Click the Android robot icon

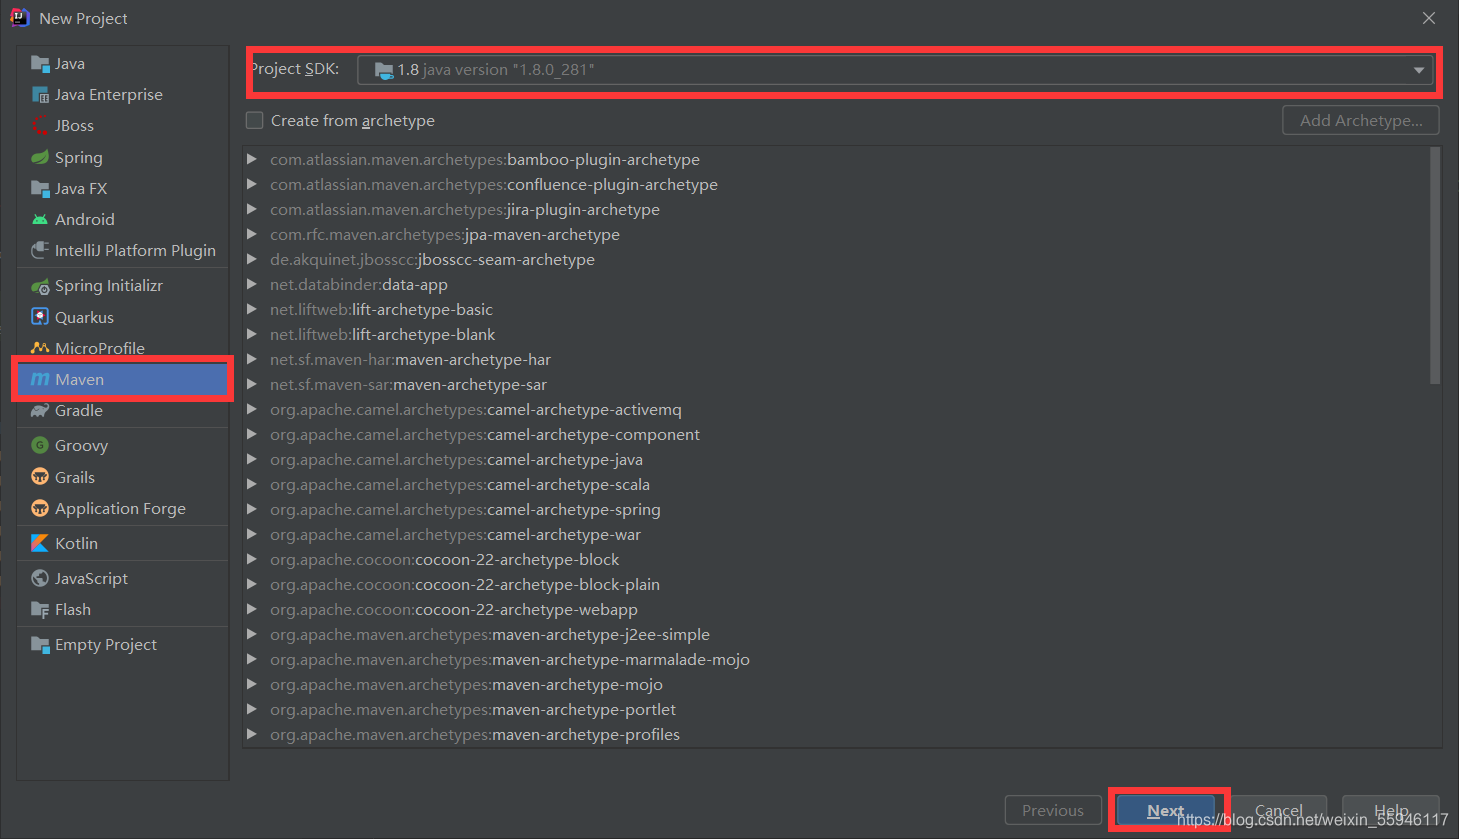tap(40, 220)
